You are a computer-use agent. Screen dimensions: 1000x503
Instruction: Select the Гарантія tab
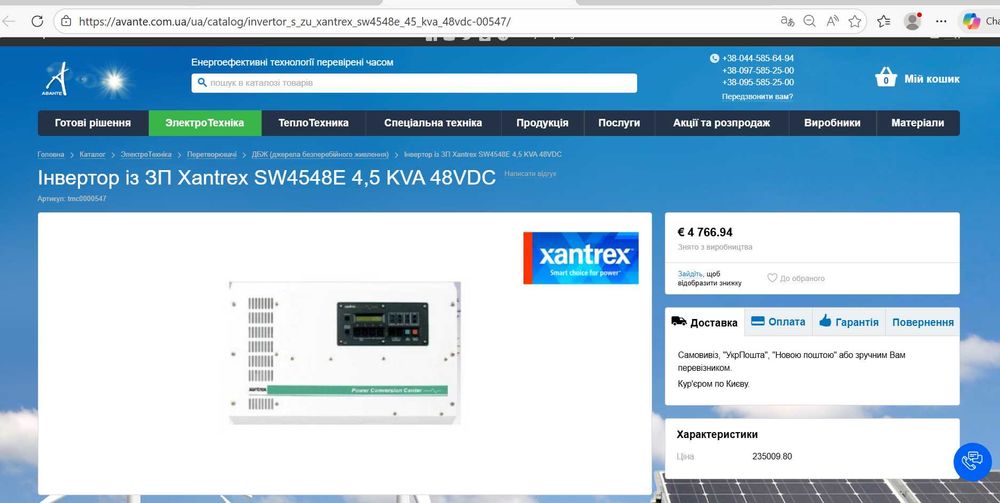(848, 322)
